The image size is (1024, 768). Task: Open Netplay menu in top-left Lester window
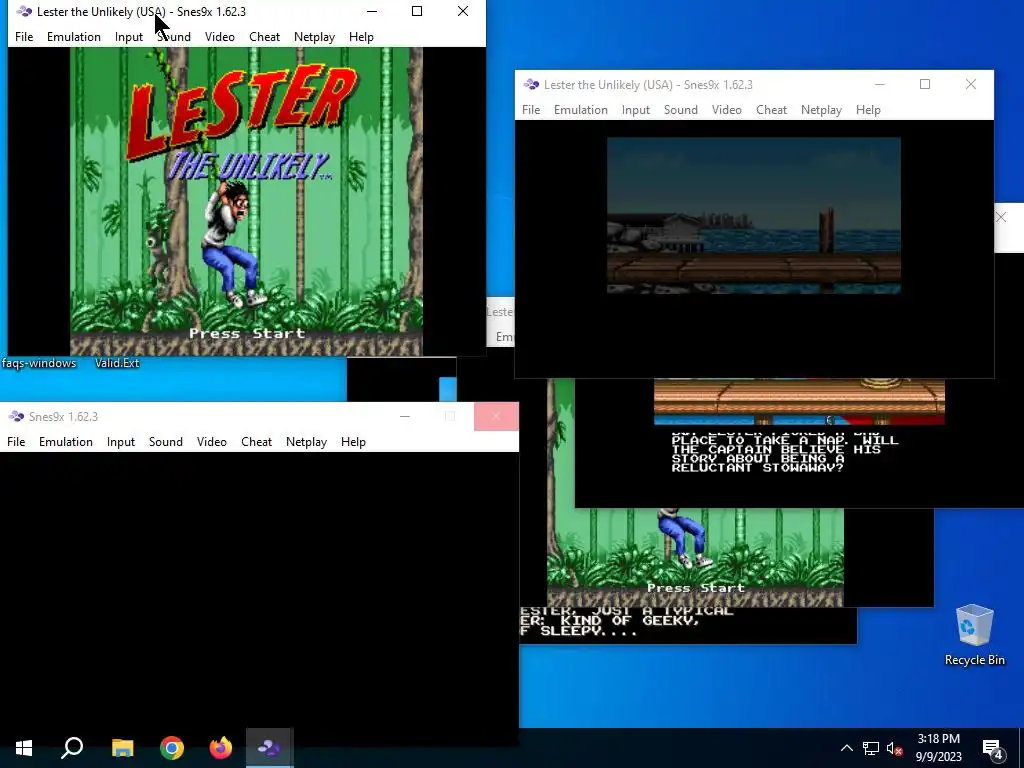314,37
